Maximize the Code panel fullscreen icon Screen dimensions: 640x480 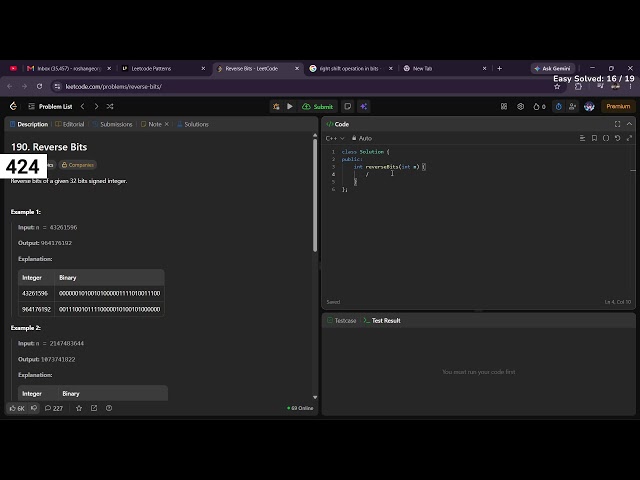tap(618, 124)
